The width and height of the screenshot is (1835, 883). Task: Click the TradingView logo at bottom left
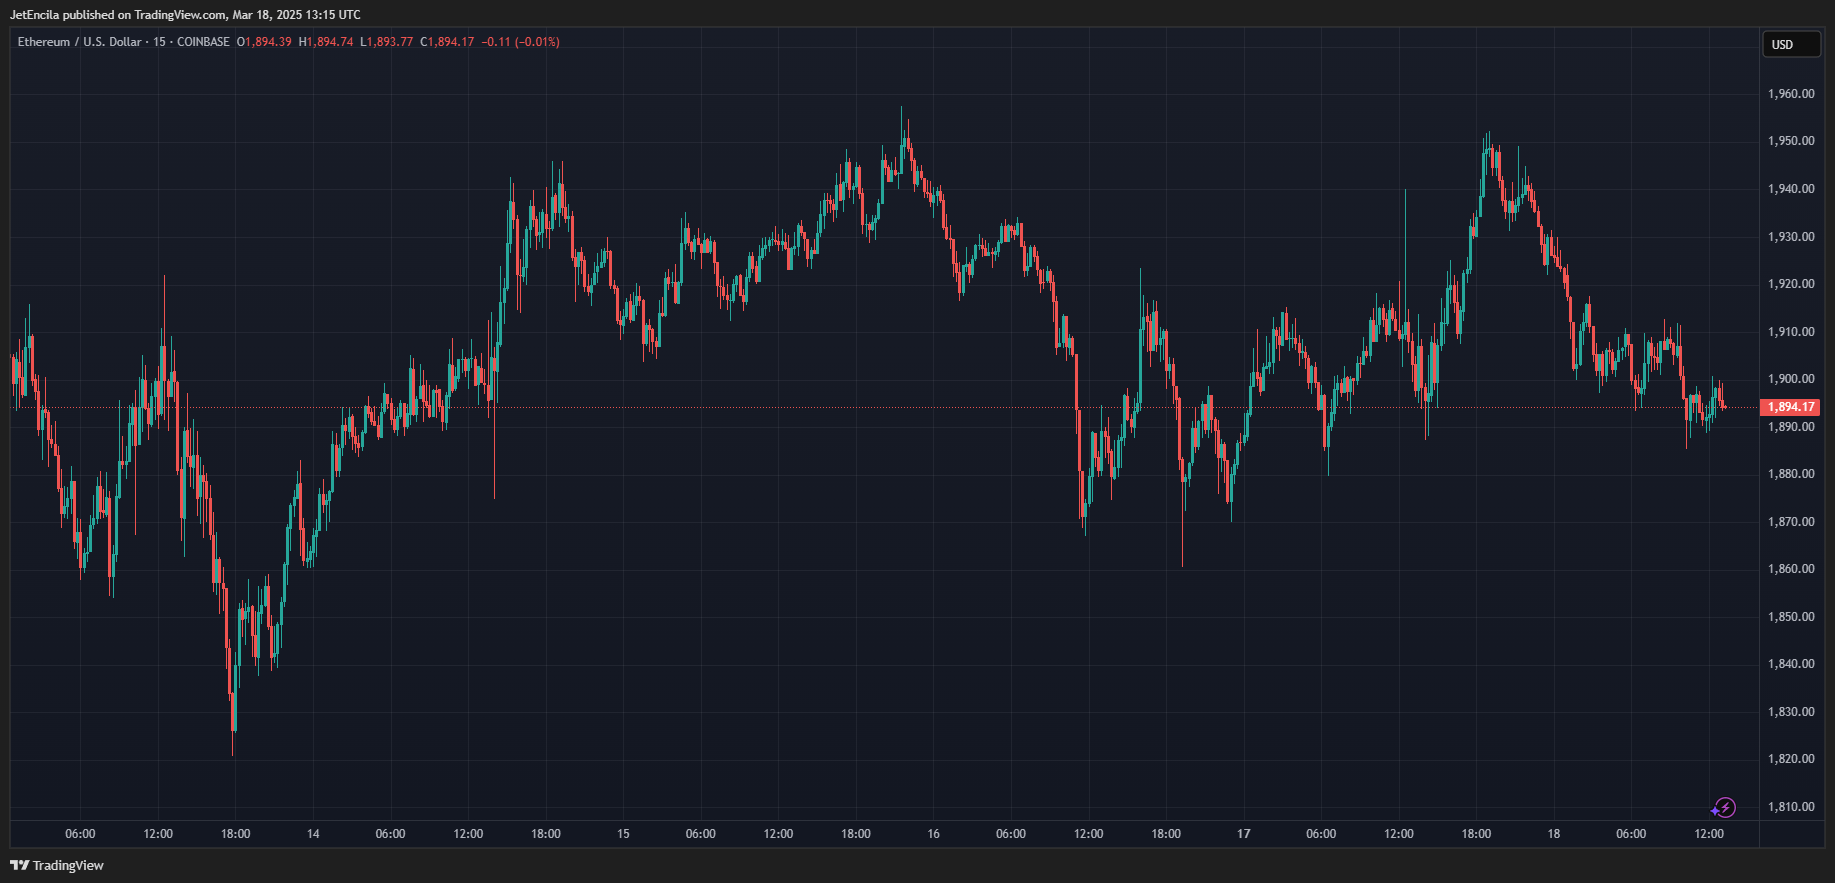[57, 865]
